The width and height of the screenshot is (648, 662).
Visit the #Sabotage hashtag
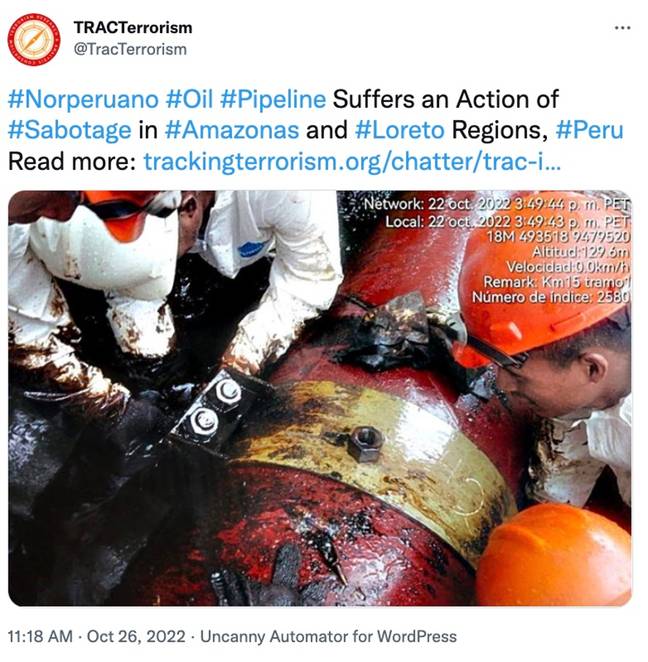coord(70,130)
